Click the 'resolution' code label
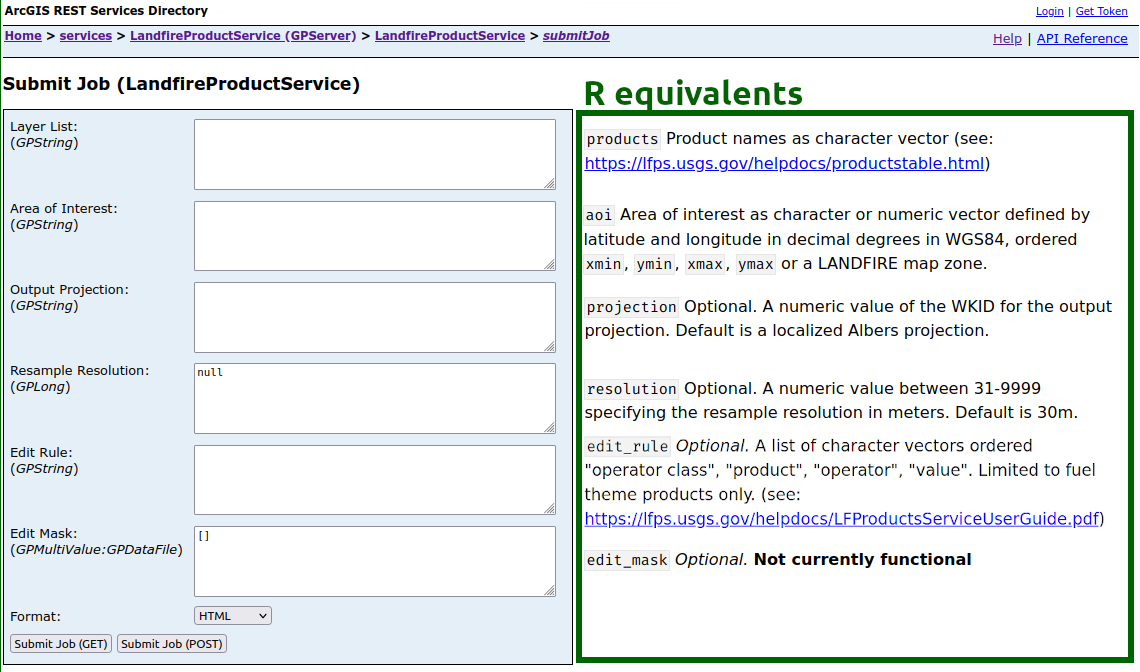 [x=631, y=389]
